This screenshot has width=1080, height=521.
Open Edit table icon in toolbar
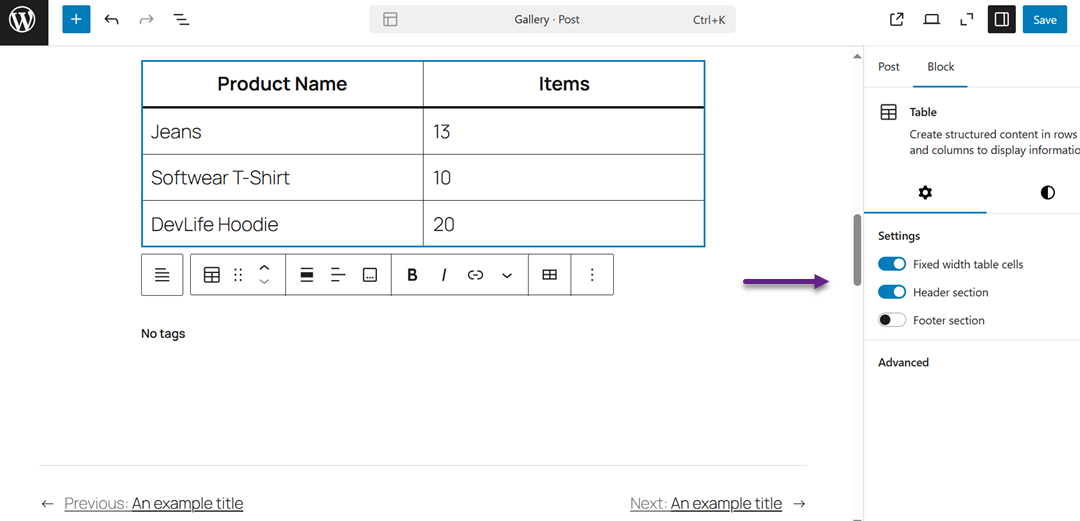549,275
